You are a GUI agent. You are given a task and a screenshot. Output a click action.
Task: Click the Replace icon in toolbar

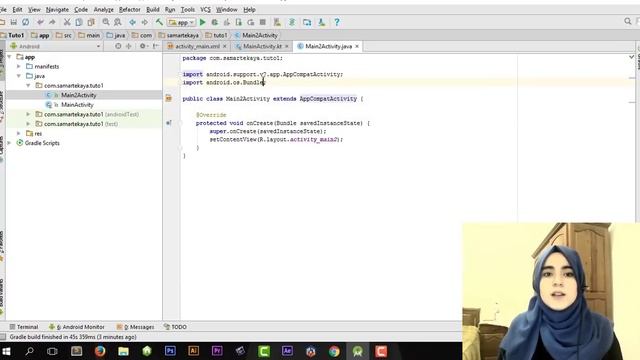118,22
